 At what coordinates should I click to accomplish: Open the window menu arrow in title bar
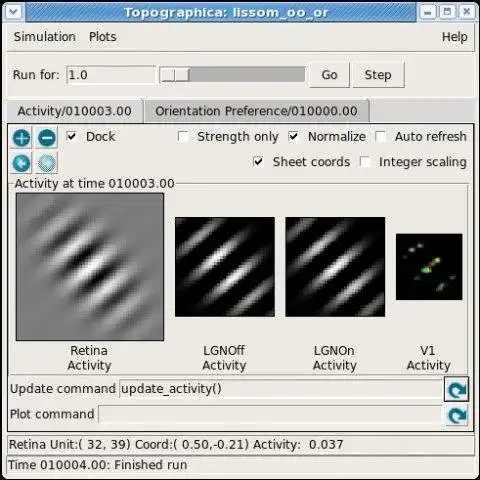click(14, 12)
